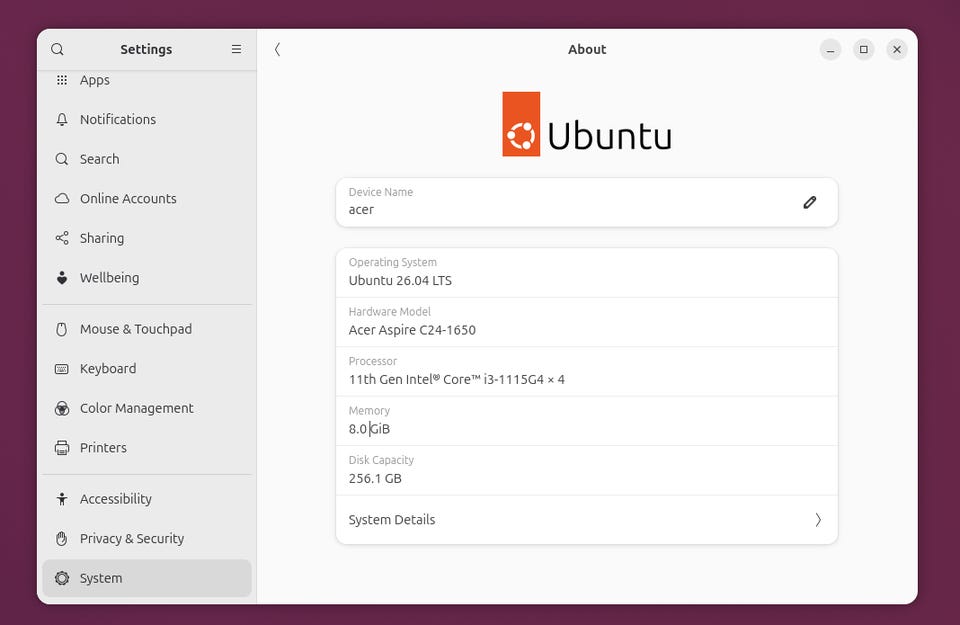960x625 pixels.
Task: Click the System gear icon
Action: coord(62,578)
